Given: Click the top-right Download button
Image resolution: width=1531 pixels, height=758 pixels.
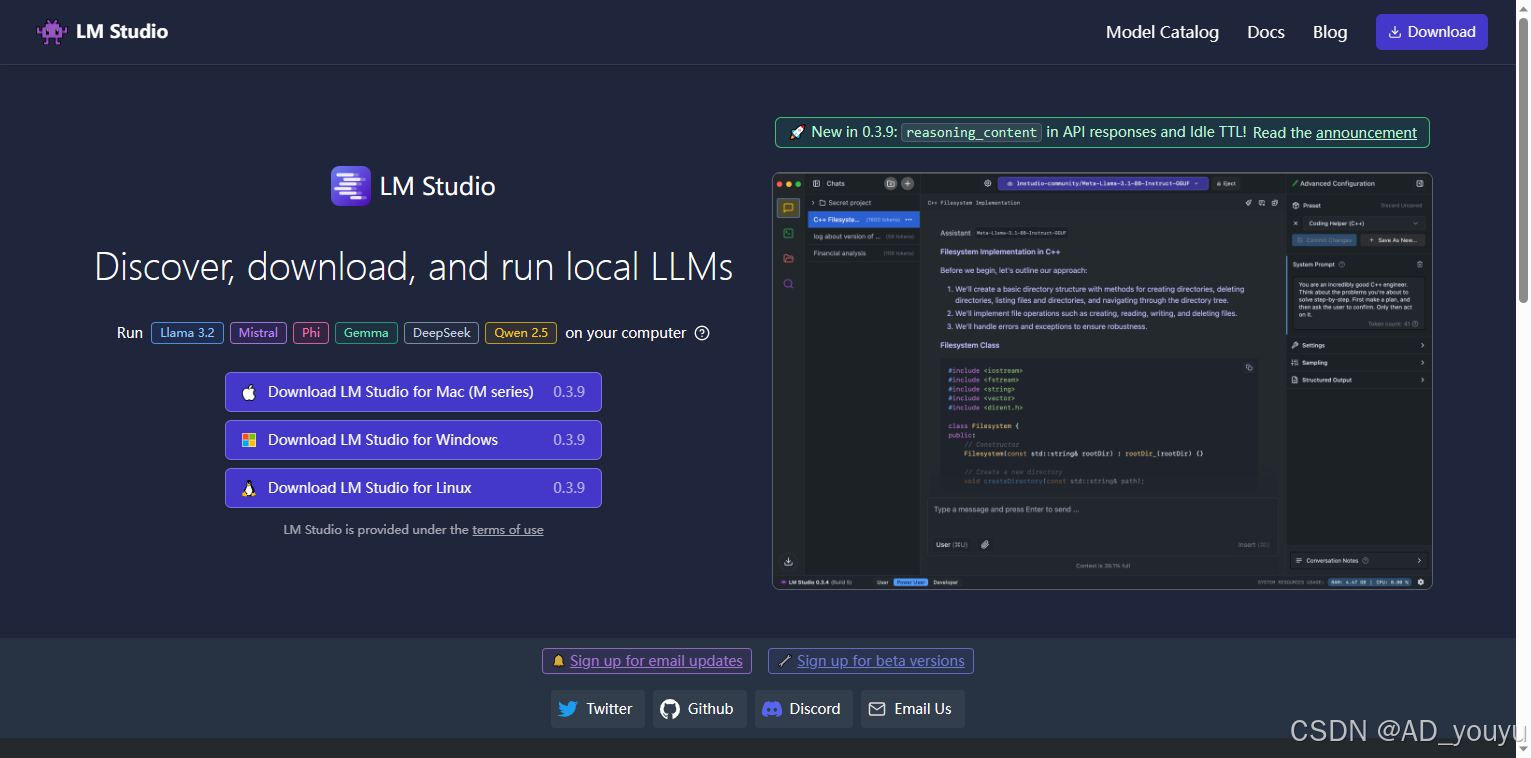Looking at the screenshot, I should (1432, 32).
